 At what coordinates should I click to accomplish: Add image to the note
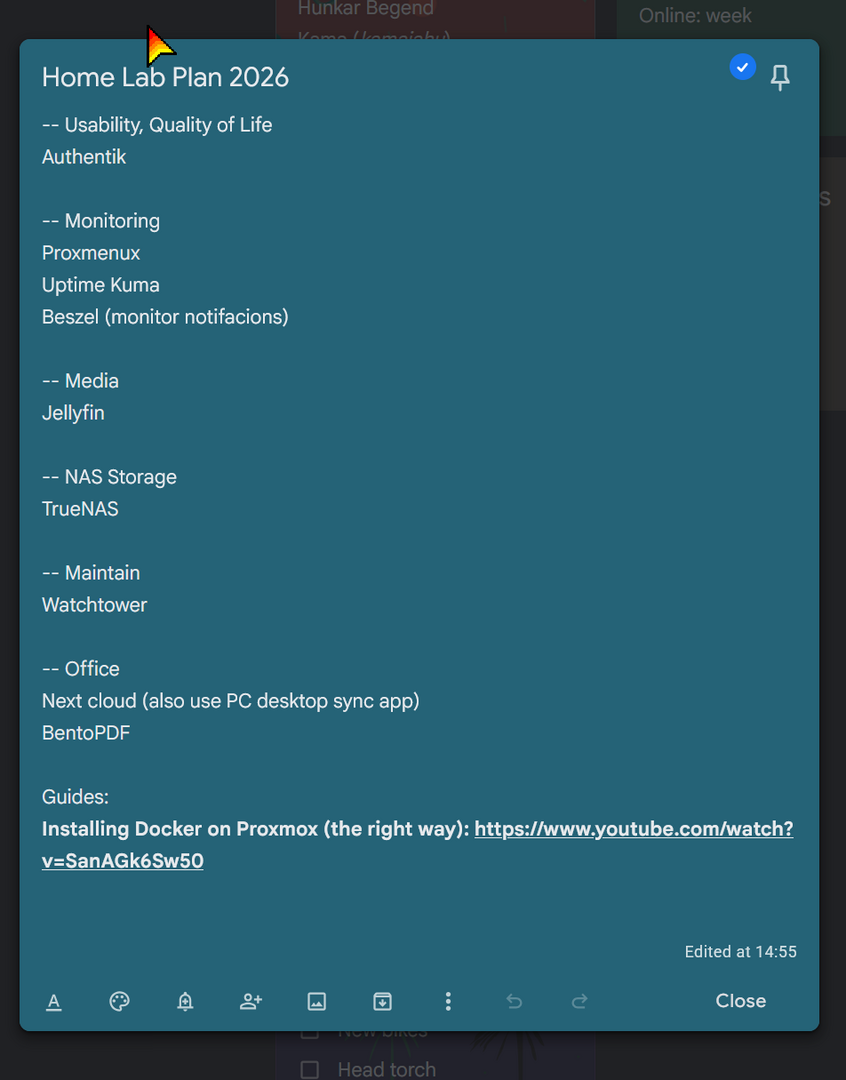tap(317, 1001)
